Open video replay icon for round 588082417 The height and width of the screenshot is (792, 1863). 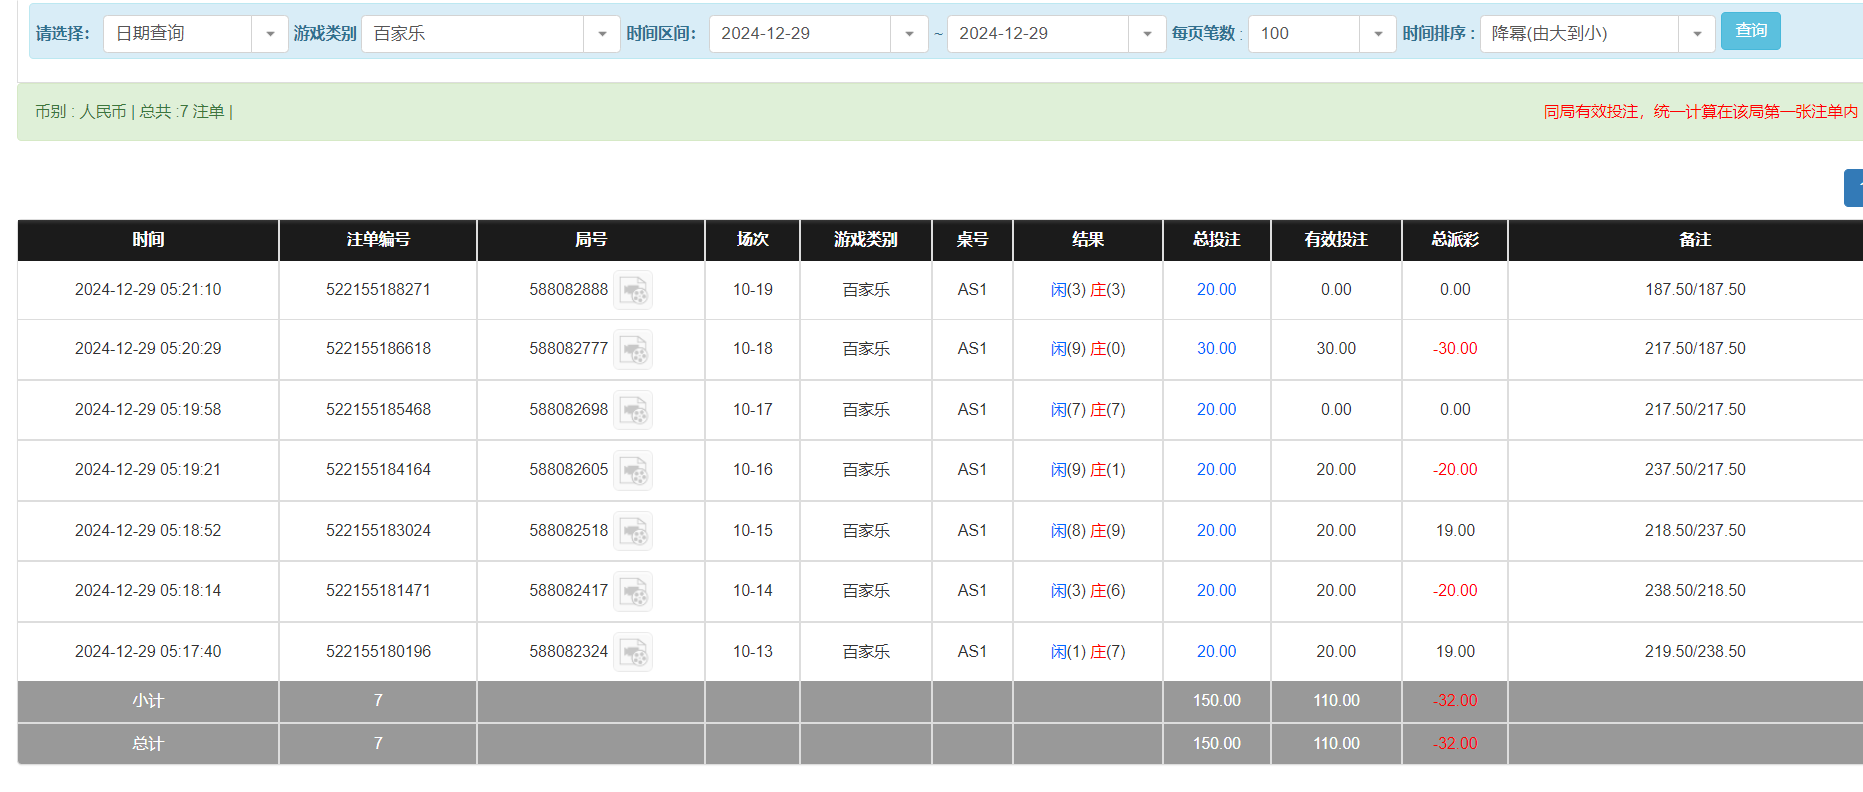633,592
